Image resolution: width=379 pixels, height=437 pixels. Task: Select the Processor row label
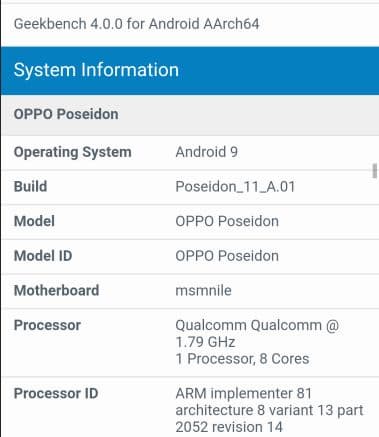(47, 325)
